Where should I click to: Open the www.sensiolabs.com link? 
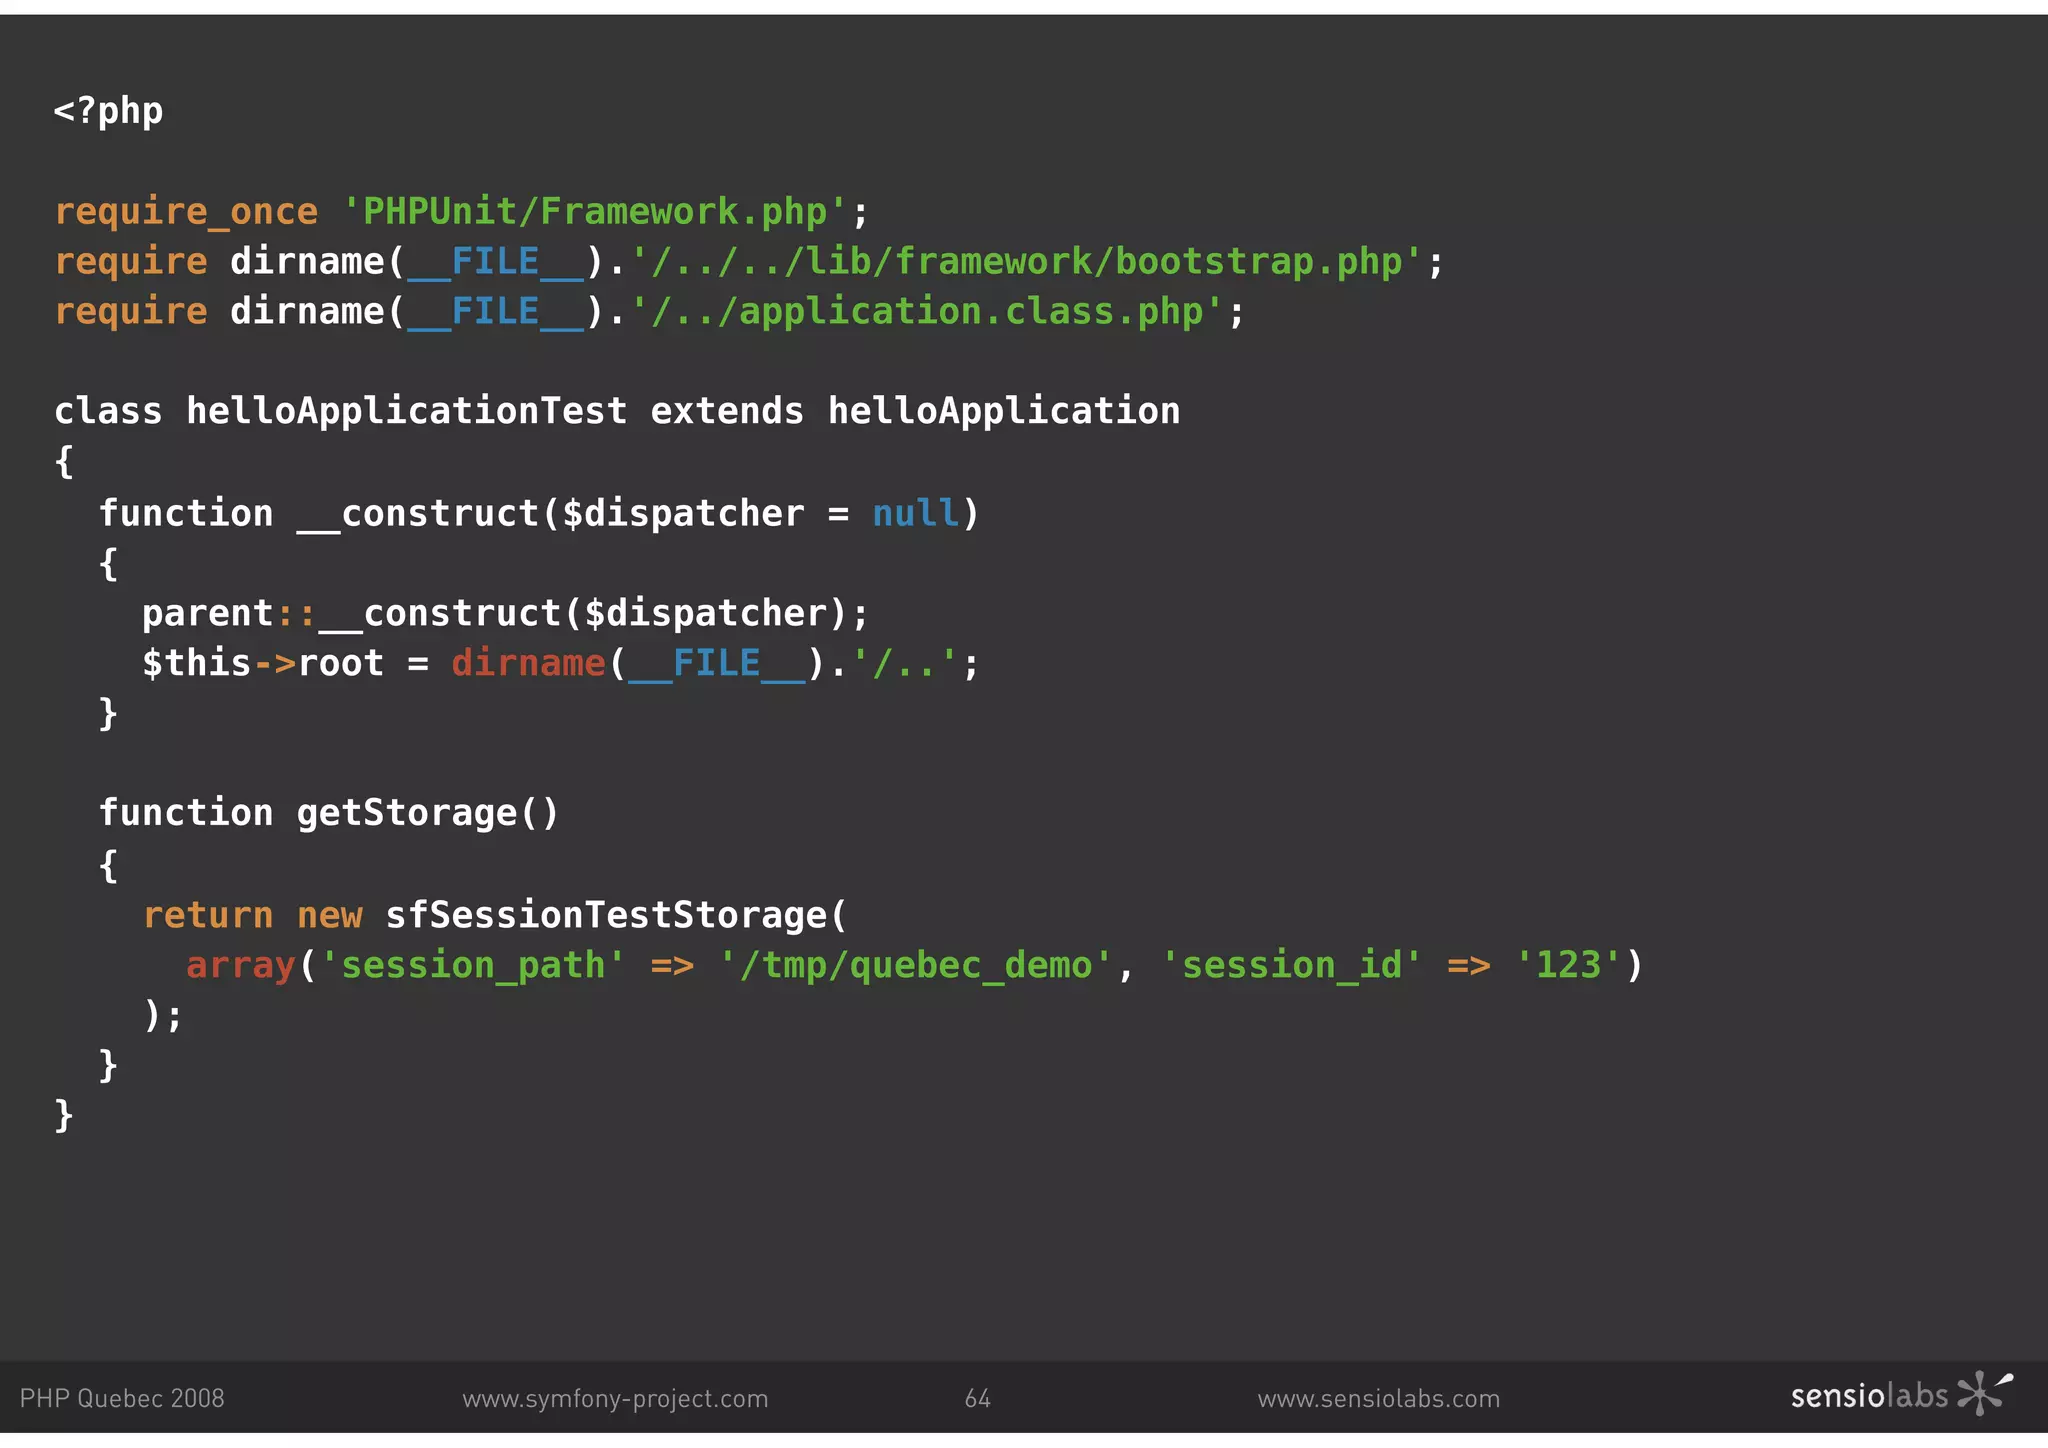click(x=1378, y=1398)
